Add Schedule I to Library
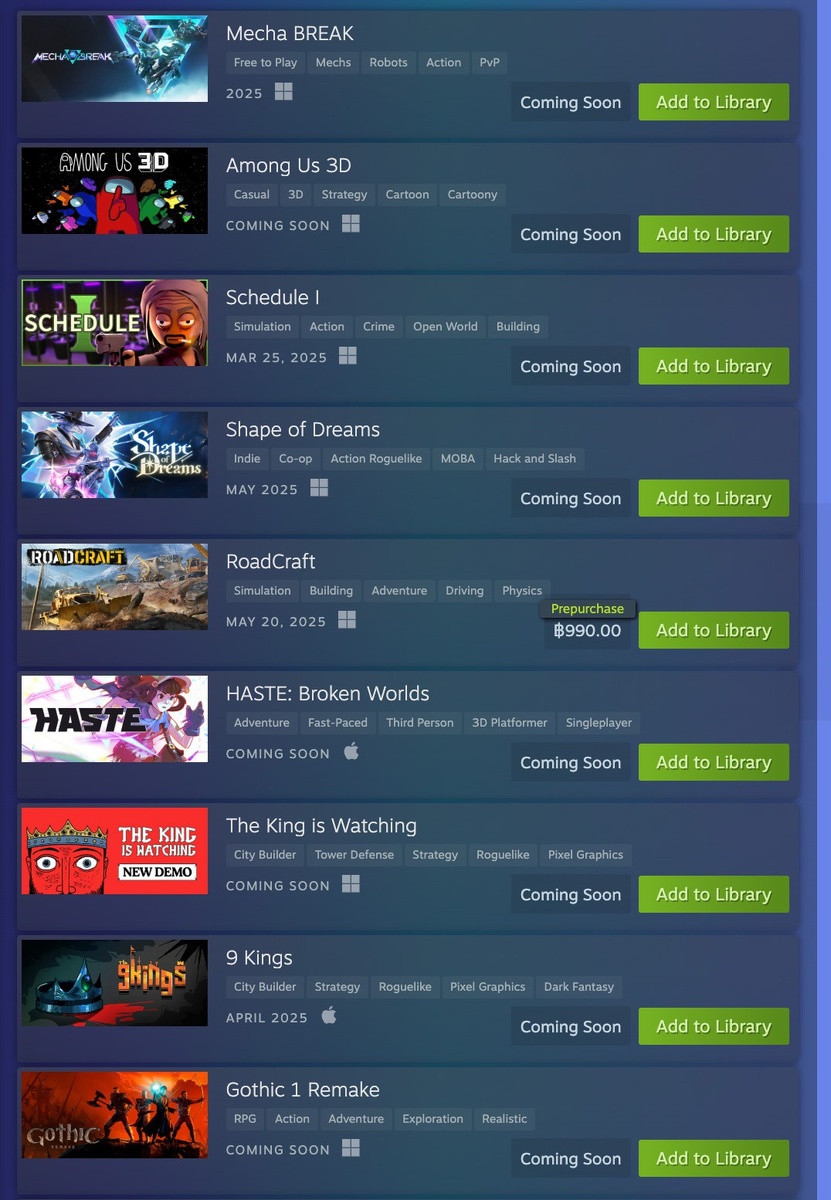 pos(714,366)
